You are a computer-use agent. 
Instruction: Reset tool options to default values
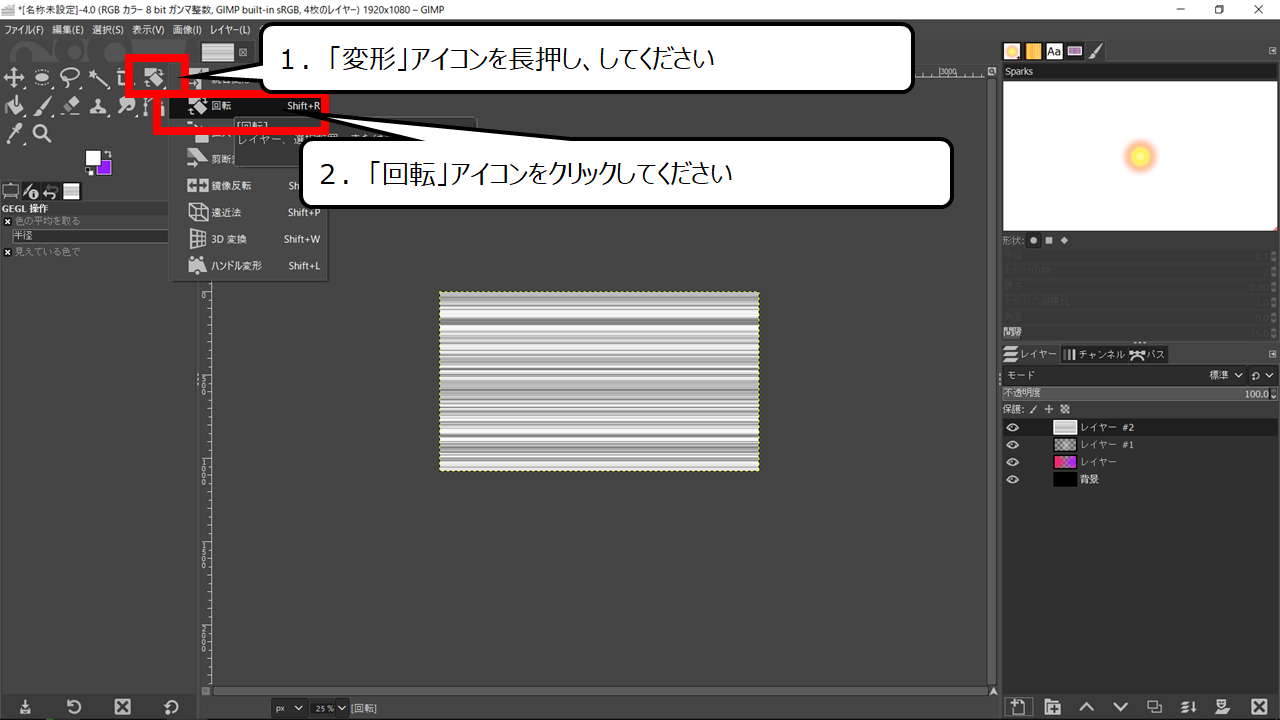(x=171, y=707)
